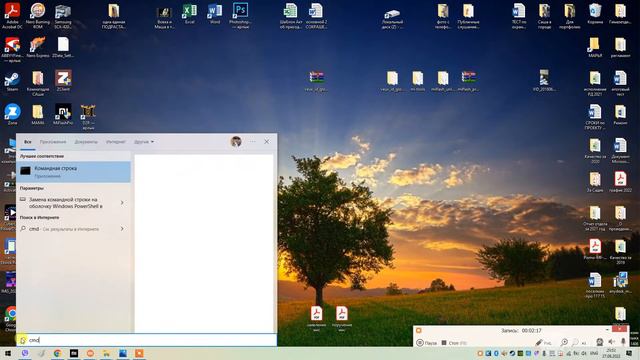The height and width of the screenshot is (360, 640).
Task: Open Google Chrome from the taskbar
Action: (x=58, y=353)
